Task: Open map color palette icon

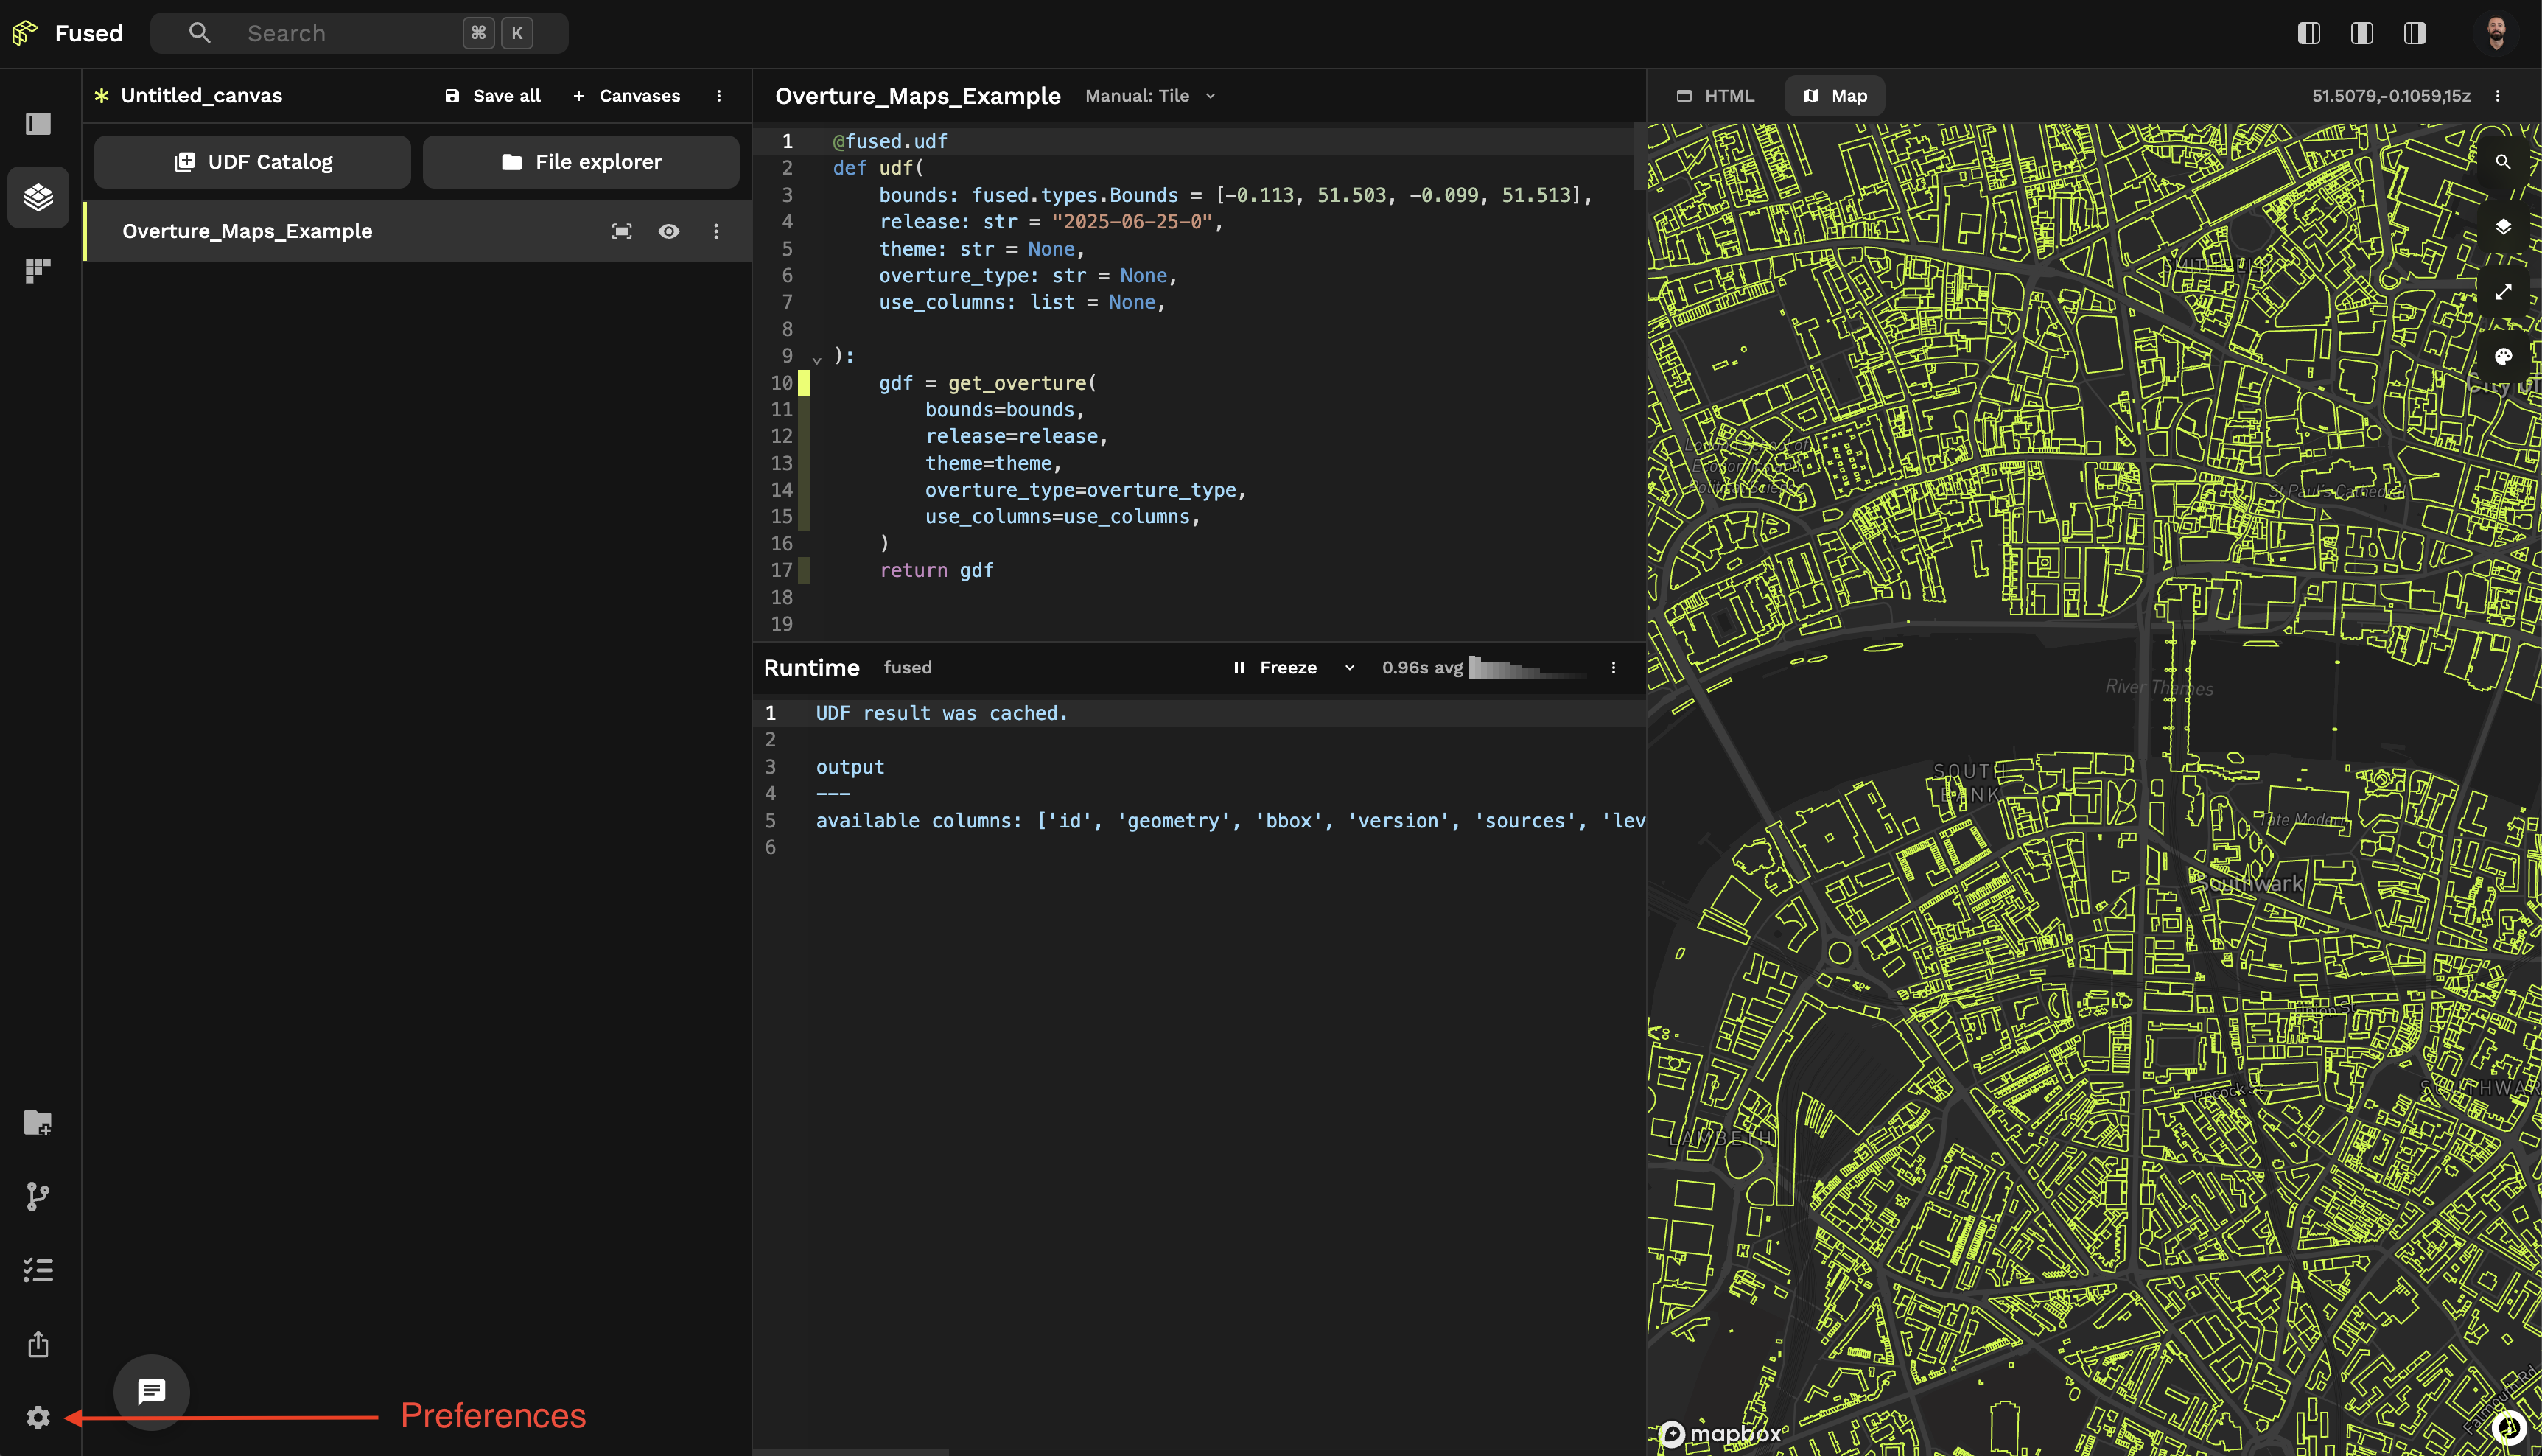Action: click(x=2502, y=357)
